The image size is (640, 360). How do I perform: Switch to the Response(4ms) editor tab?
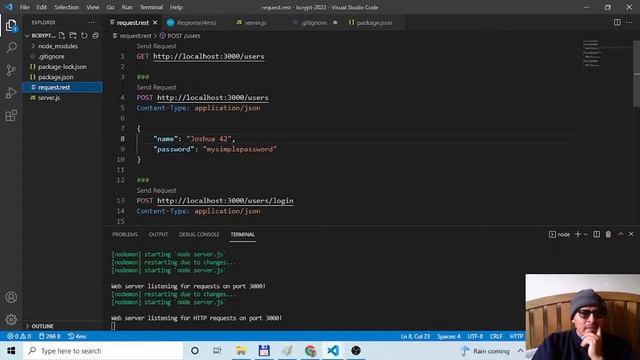[x=196, y=22]
